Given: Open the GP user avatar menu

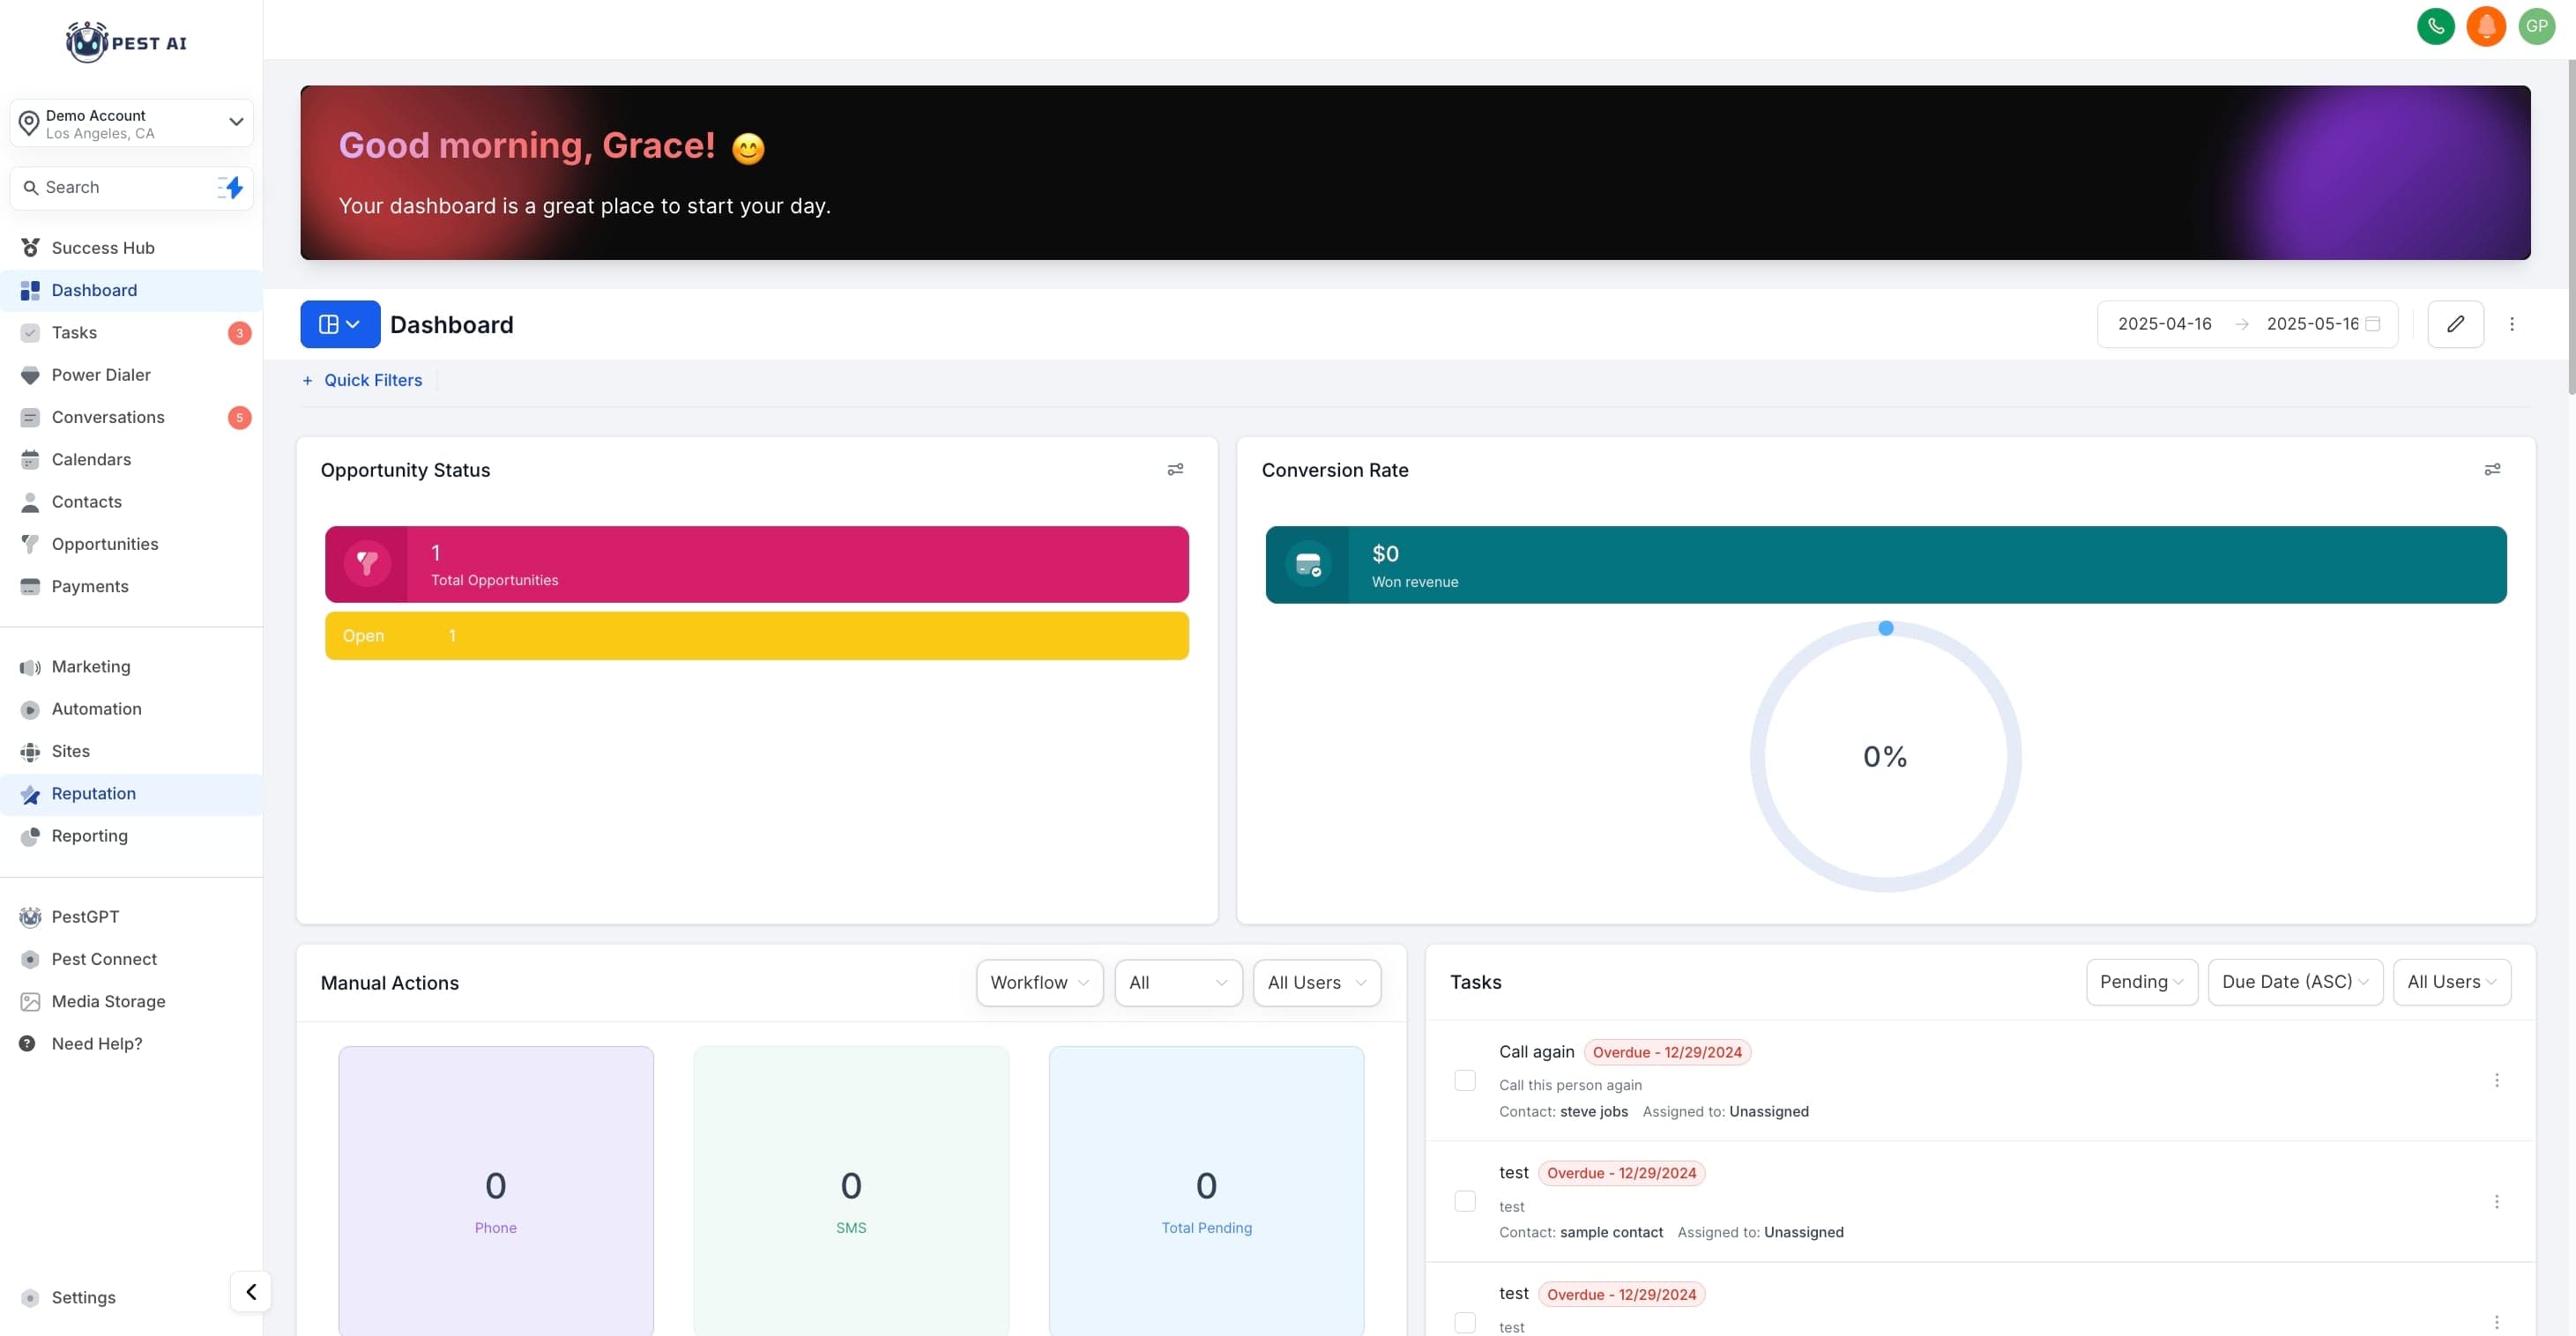Looking at the screenshot, I should click(x=2536, y=26).
